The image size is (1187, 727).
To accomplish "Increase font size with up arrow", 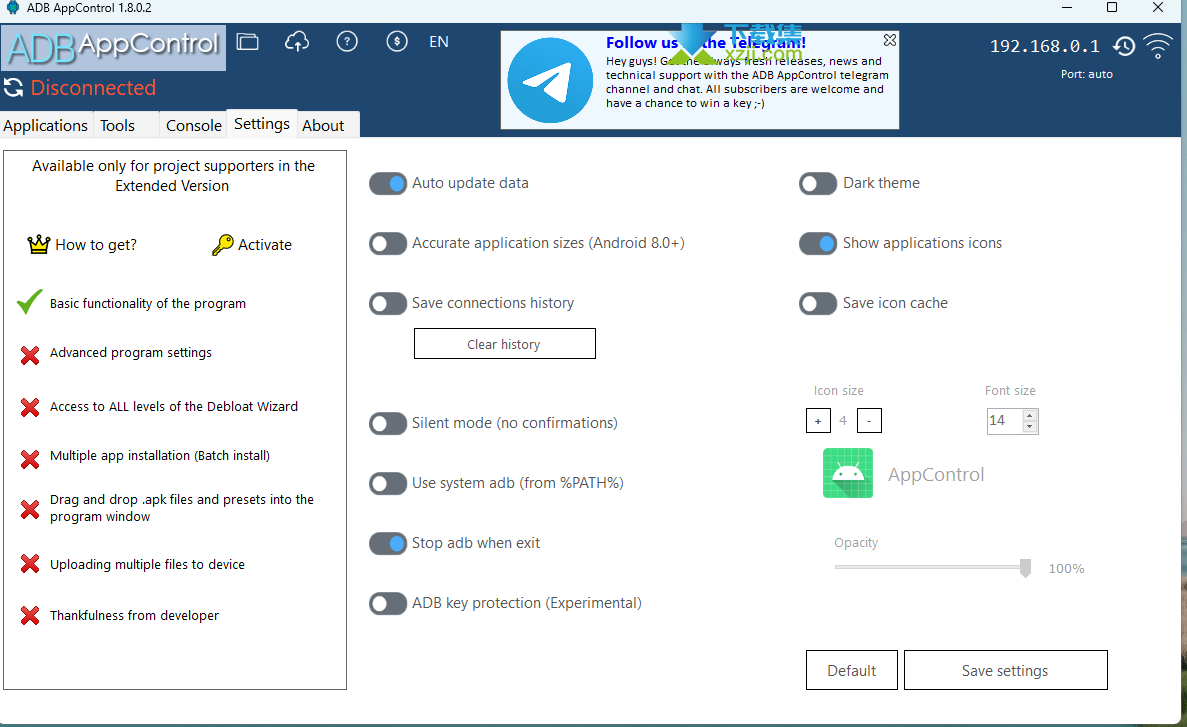I will 1030,415.
